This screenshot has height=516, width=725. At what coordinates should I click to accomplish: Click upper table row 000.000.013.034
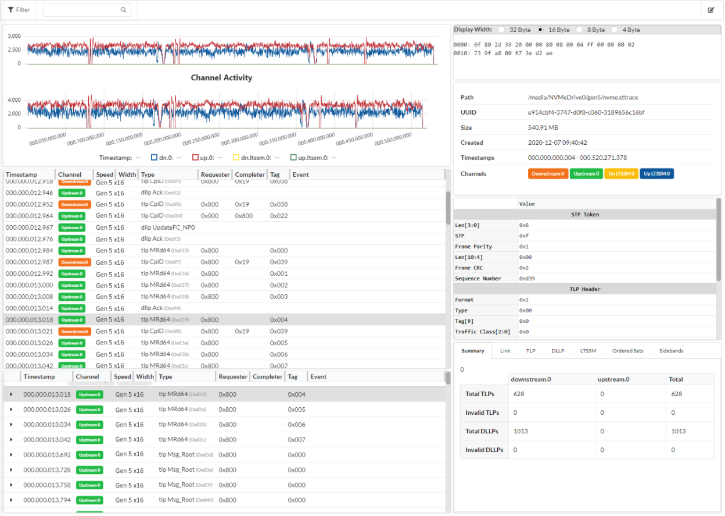[224, 355]
